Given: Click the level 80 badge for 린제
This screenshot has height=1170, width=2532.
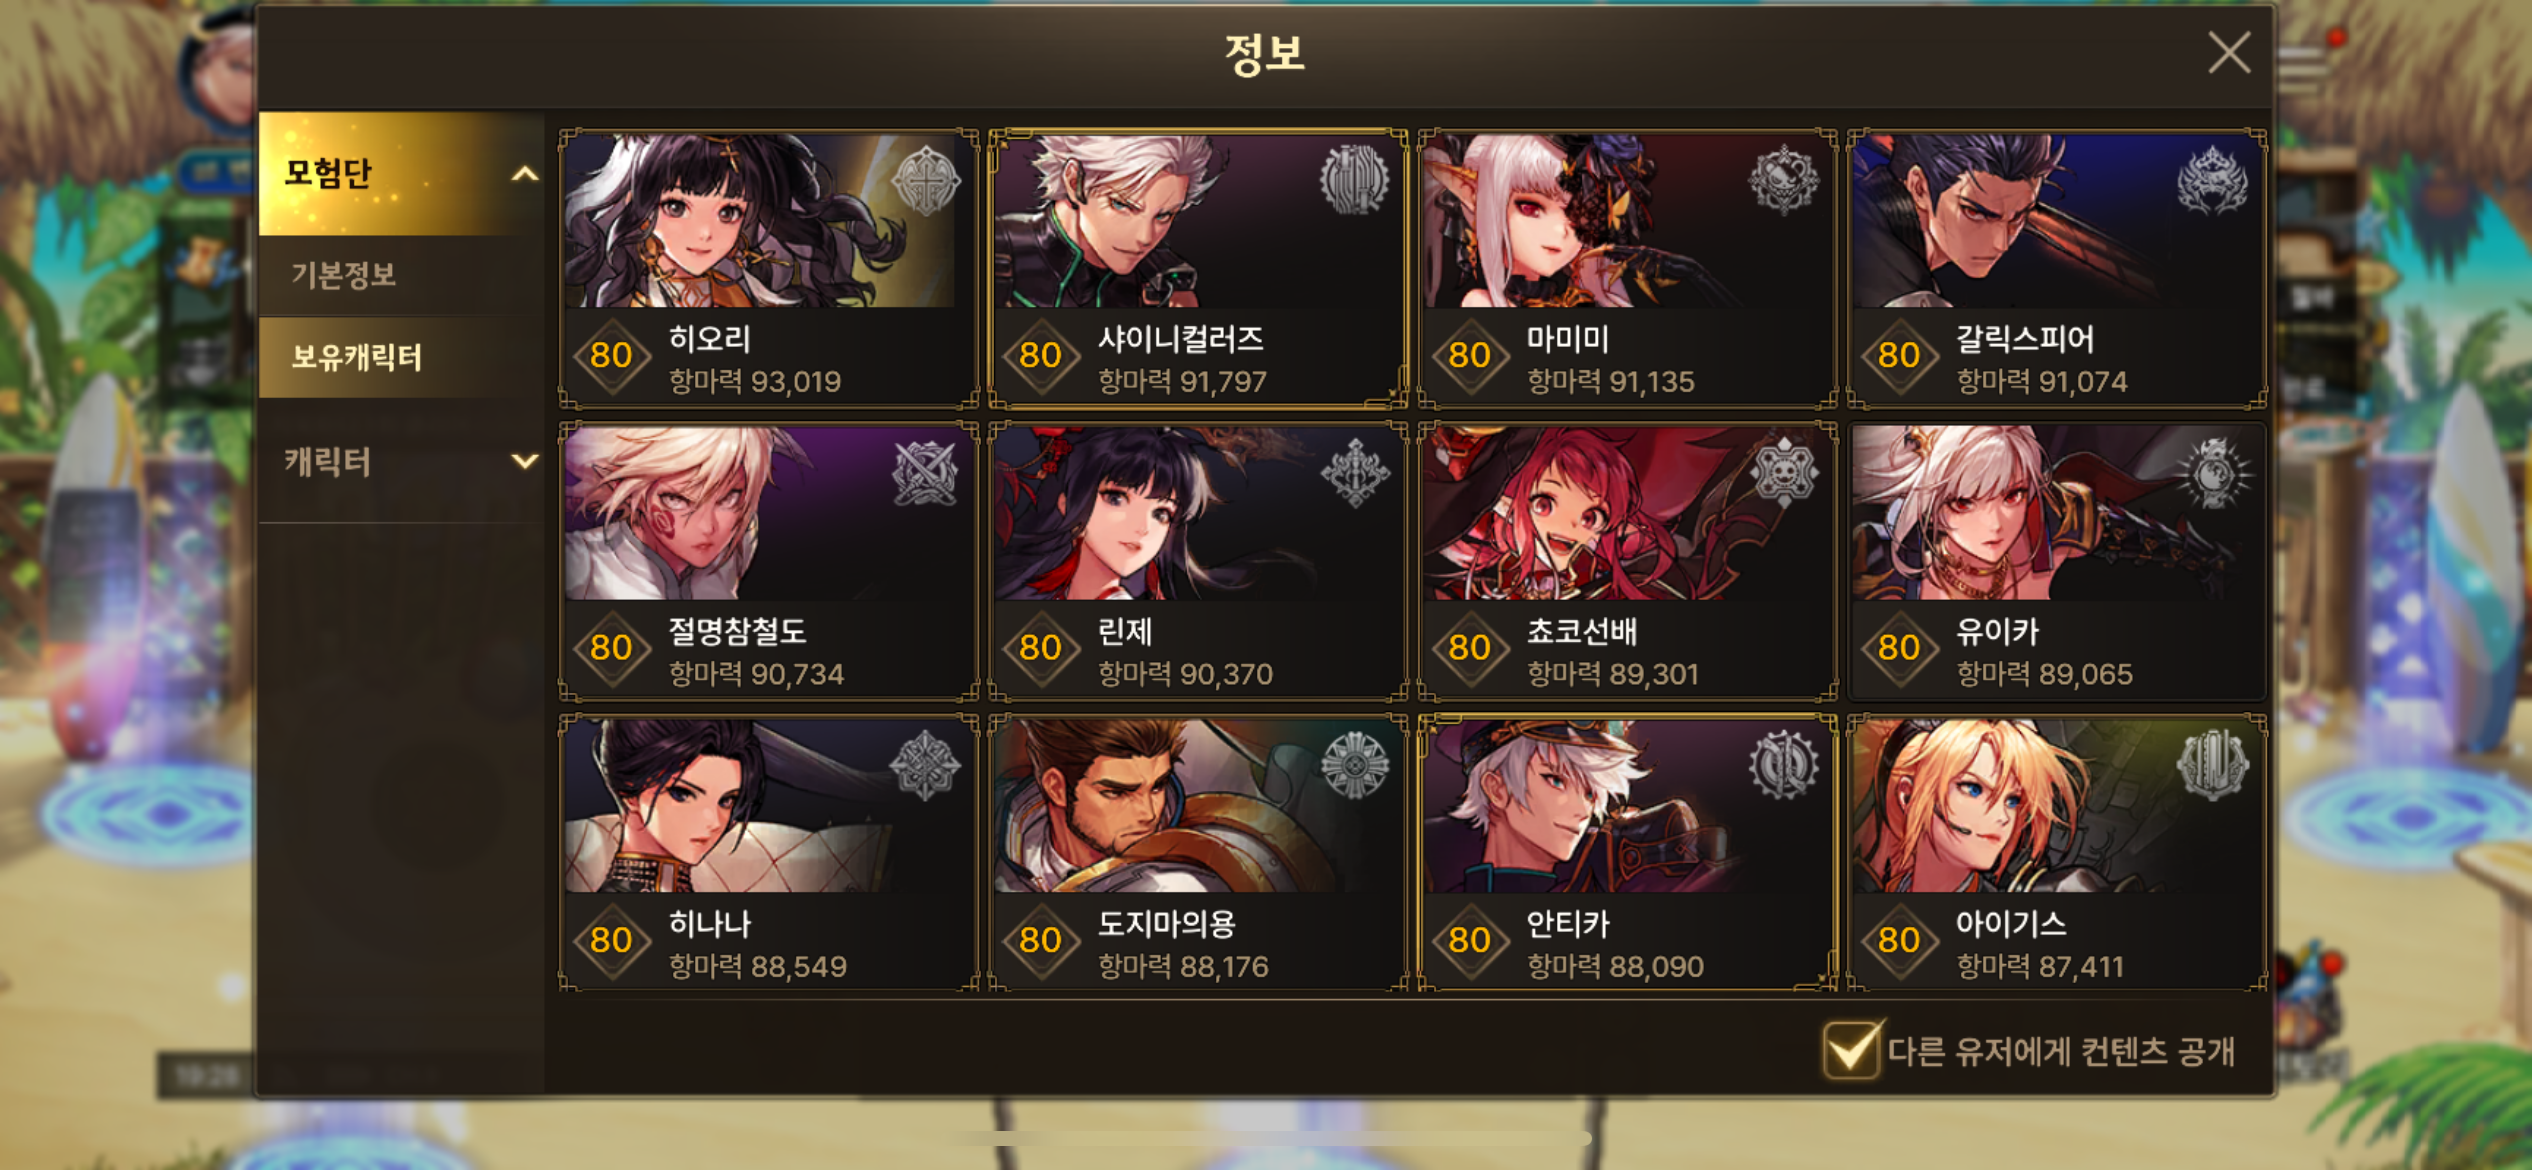Looking at the screenshot, I should (1040, 648).
